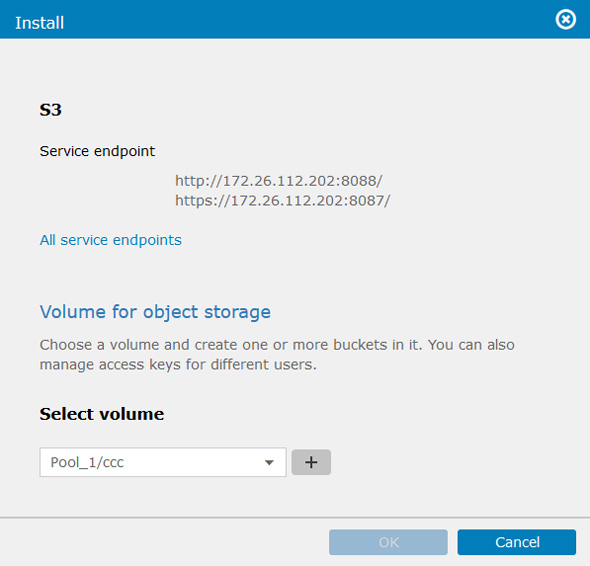Screen dimensions: 590x566
Task: Select the https://172.26.112.202:8087/ endpoint text
Action: click(283, 201)
